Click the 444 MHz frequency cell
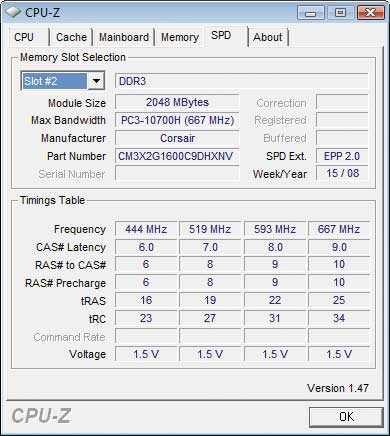 [146, 229]
